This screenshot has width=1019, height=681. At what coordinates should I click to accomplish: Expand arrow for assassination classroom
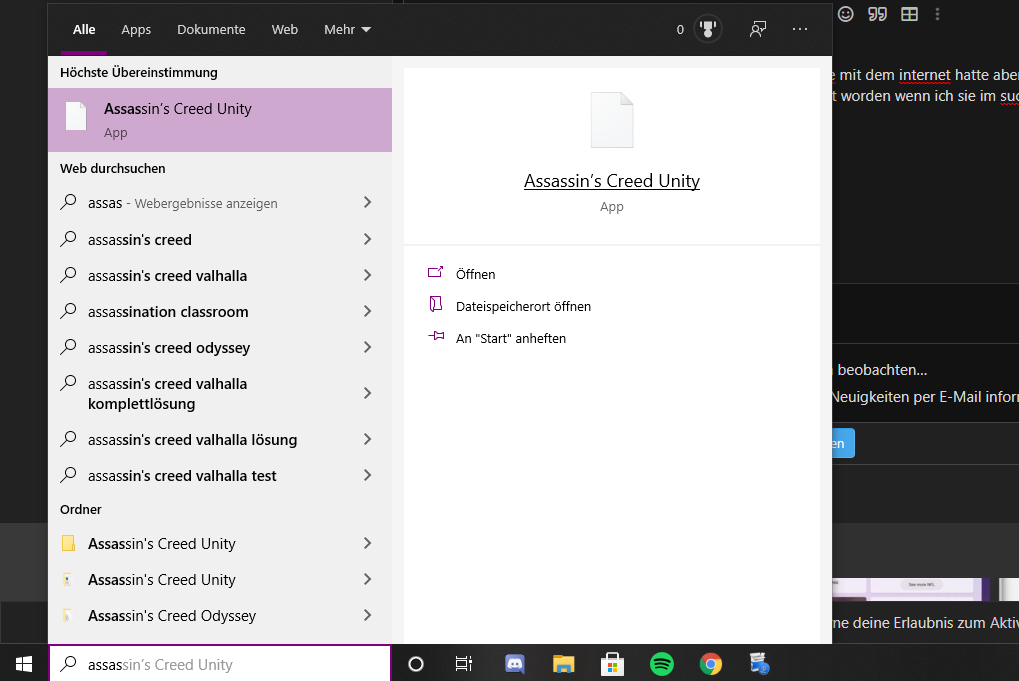[x=368, y=311]
